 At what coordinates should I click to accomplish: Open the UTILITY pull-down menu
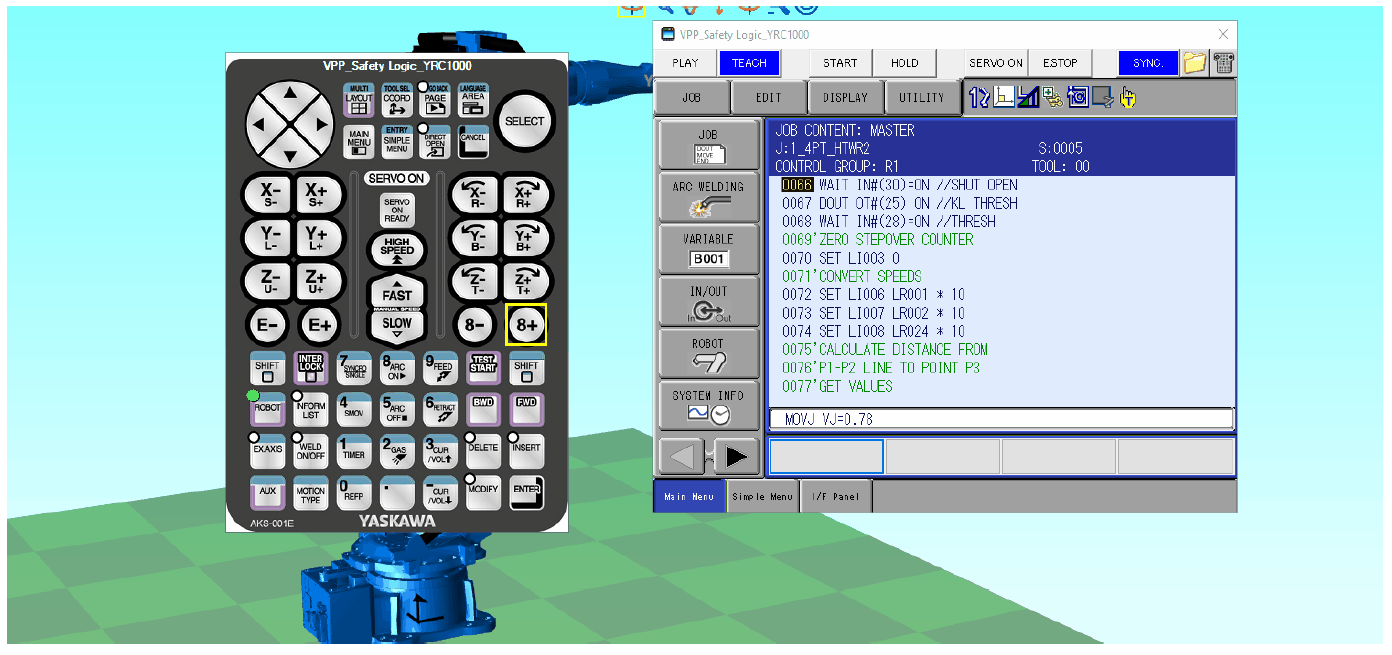click(922, 98)
